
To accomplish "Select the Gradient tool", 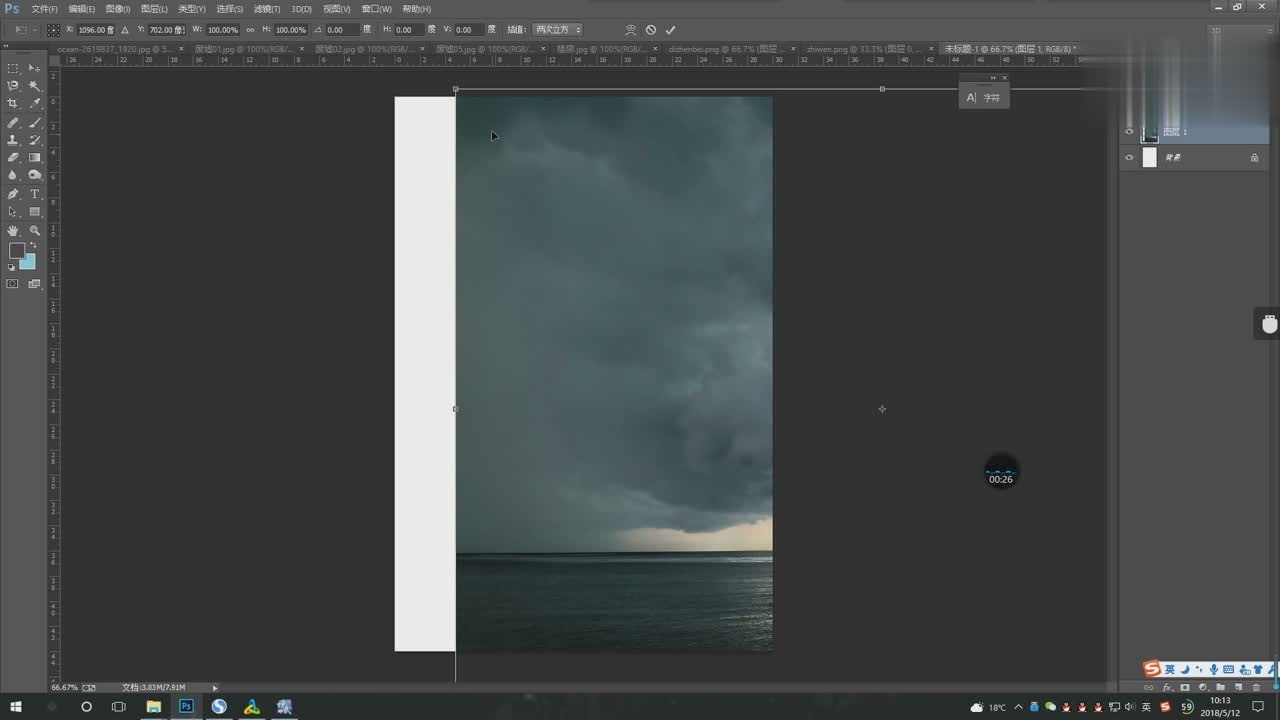I will [35, 158].
